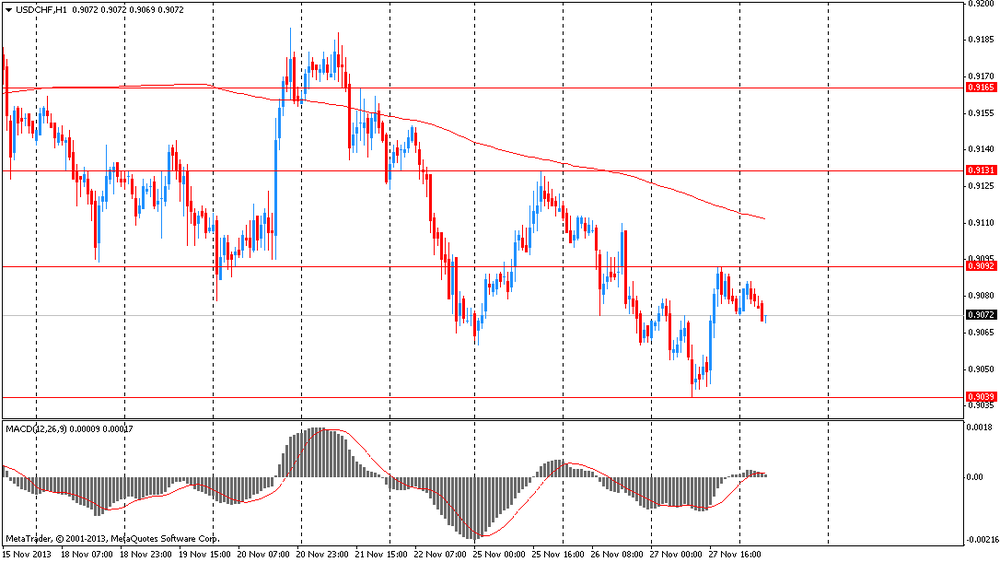
Task: Click the 20 Nov 07:00 time label
Action: pyautogui.click(x=263, y=554)
